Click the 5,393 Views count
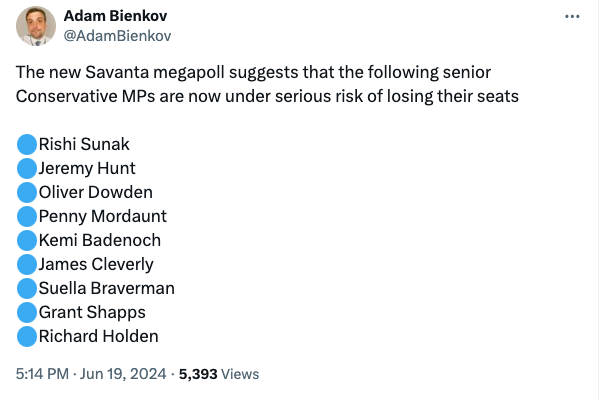599x400 pixels. 219,374
